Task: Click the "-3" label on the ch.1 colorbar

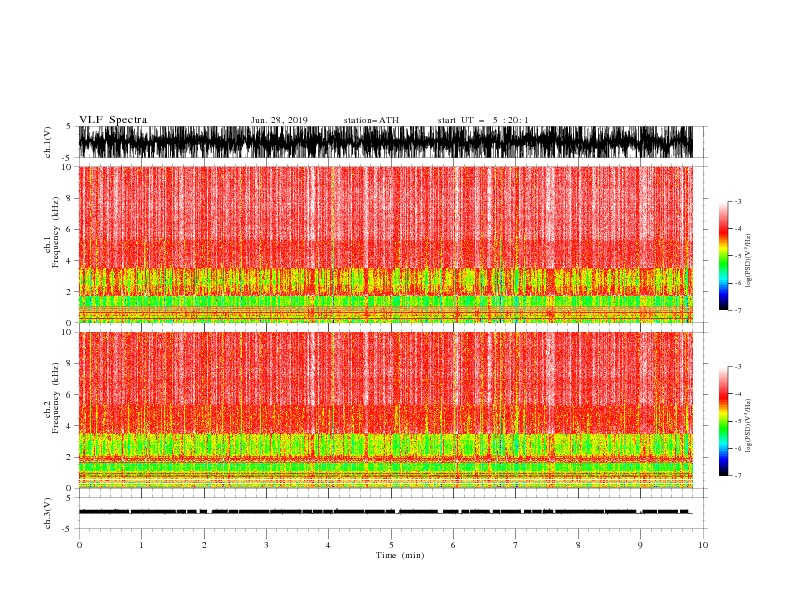Action: click(738, 201)
